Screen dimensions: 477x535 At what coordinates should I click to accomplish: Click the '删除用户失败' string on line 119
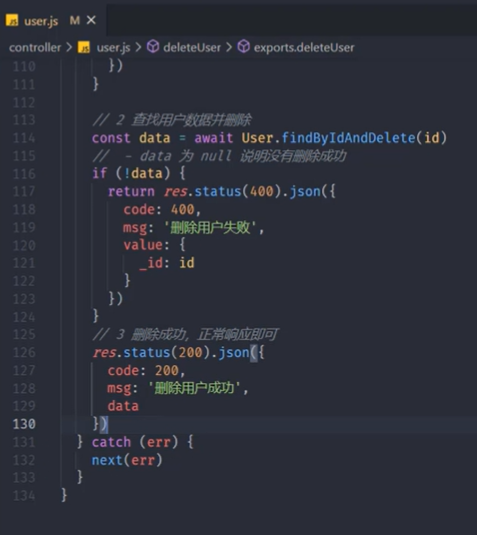(x=210, y=228)
